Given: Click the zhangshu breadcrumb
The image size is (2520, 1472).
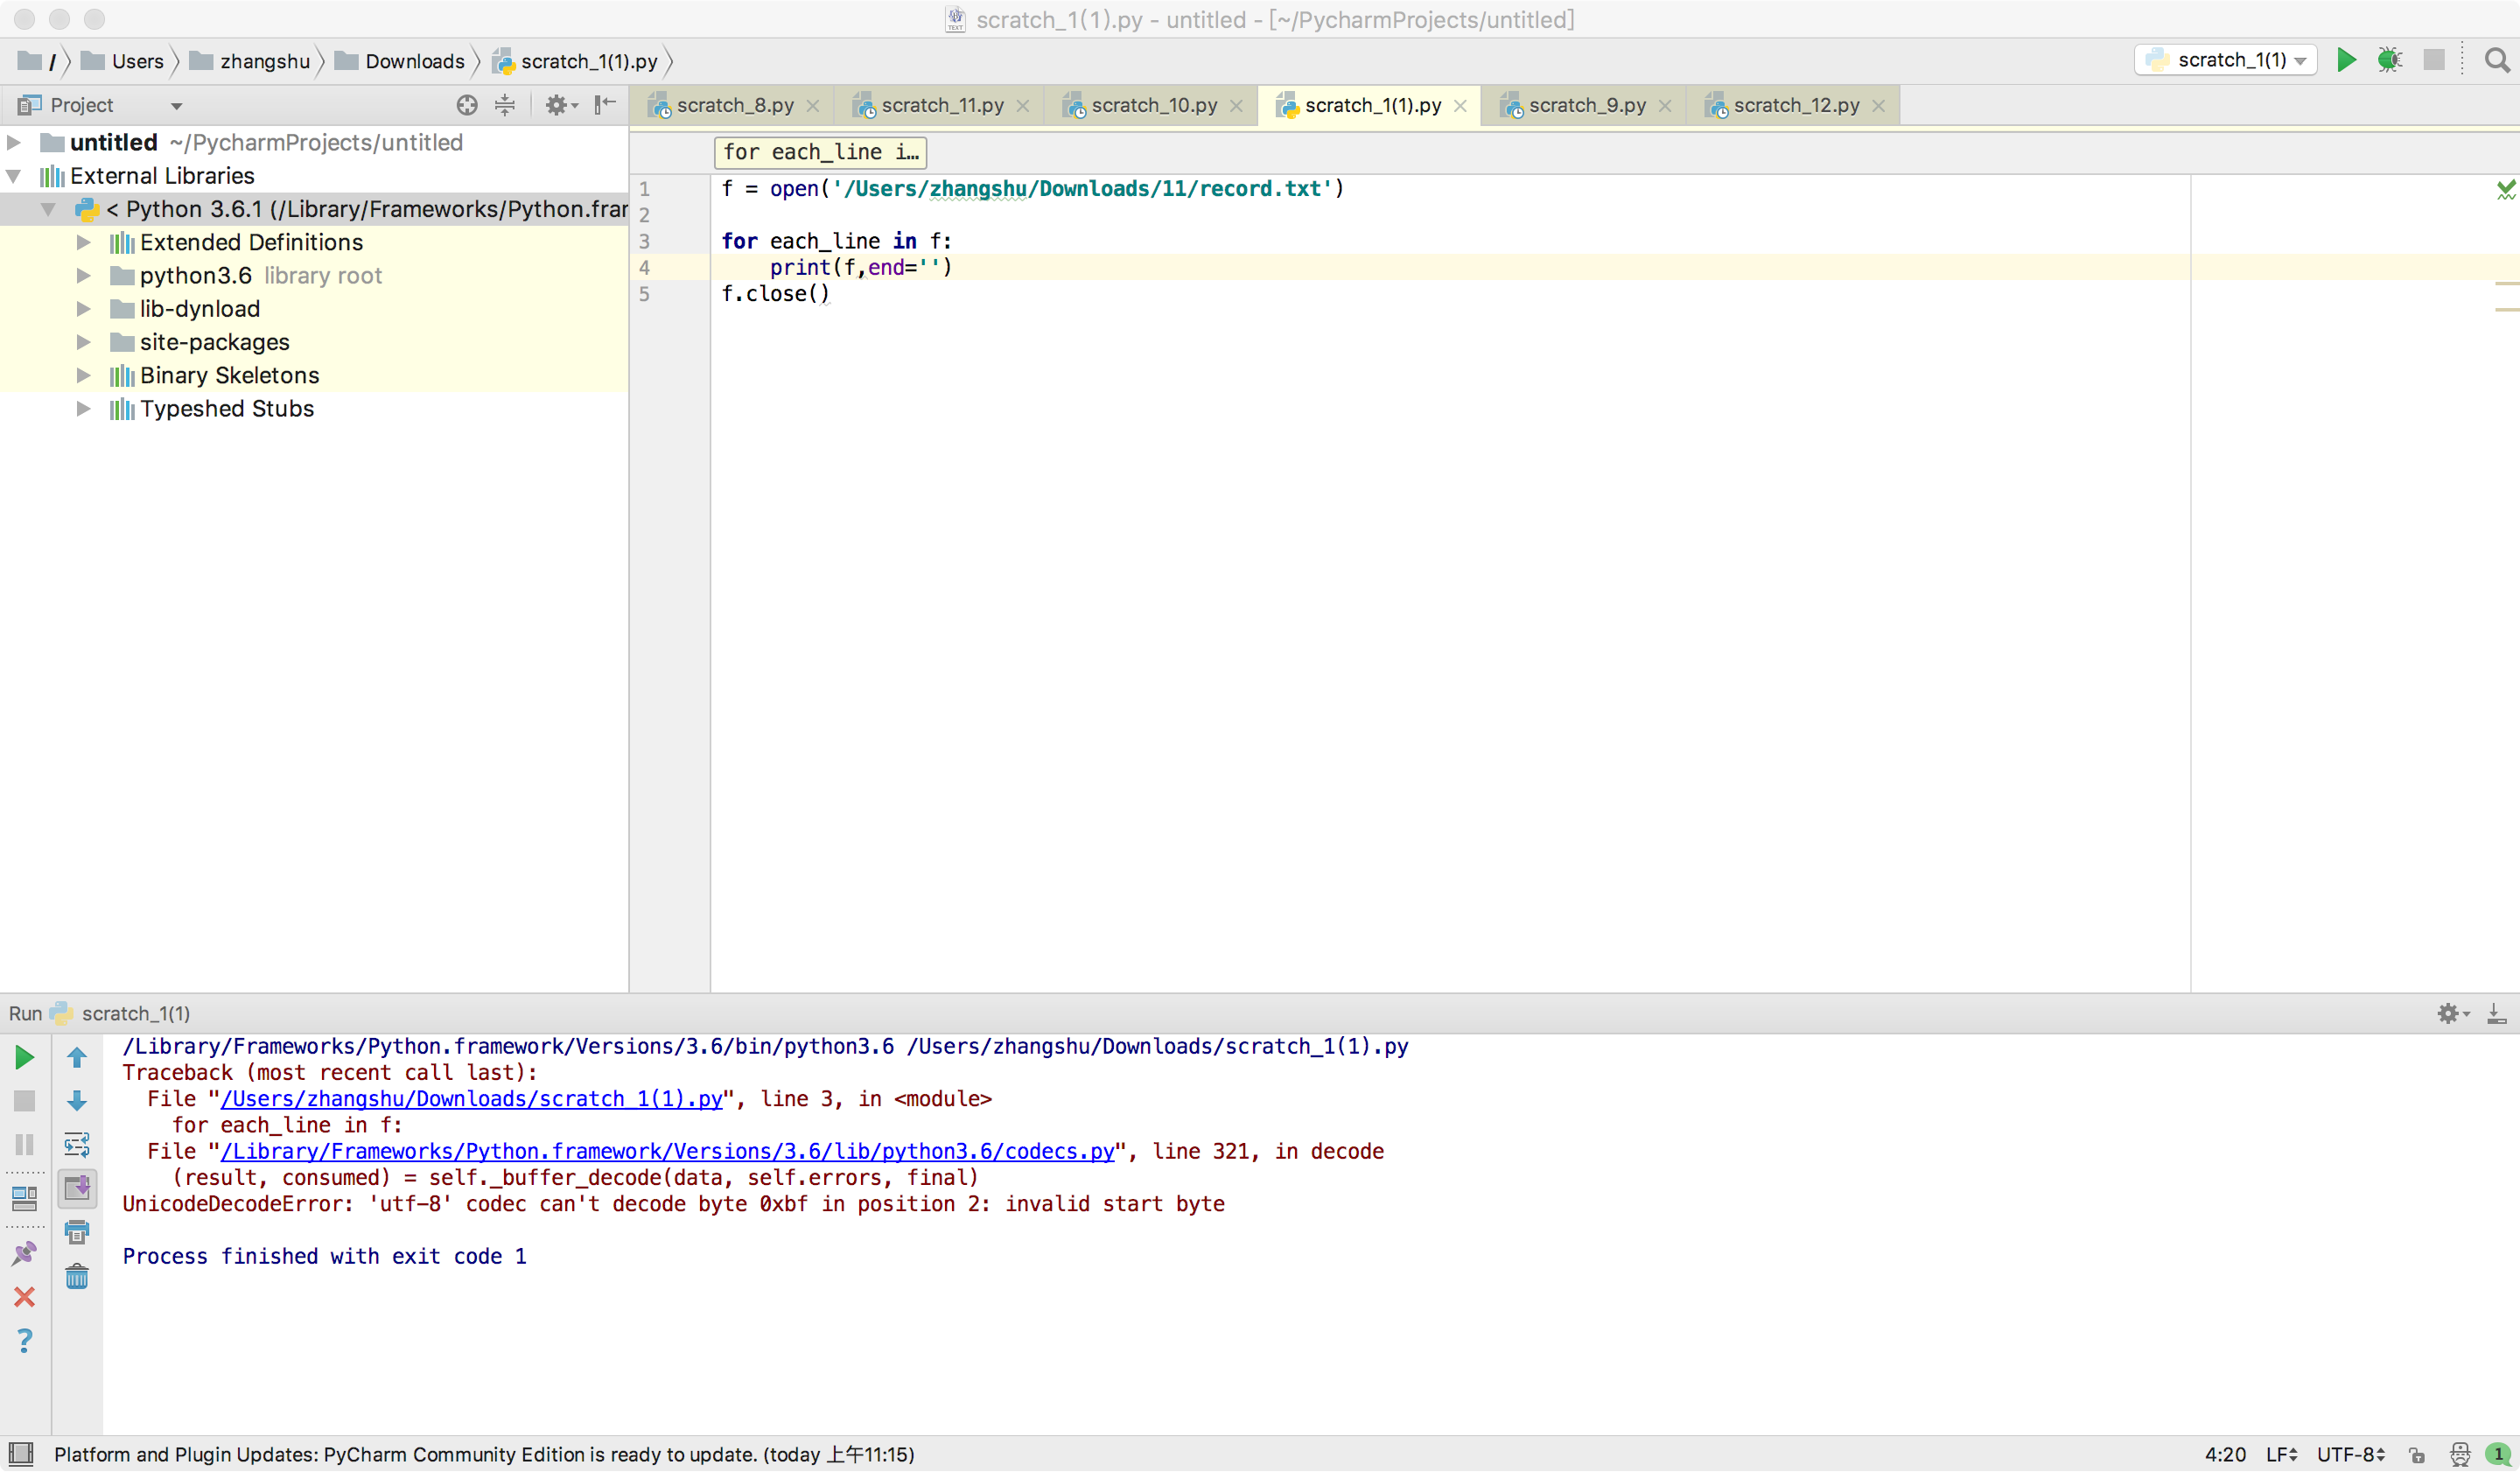Looking at the screenshot, I should pos(251,61).
